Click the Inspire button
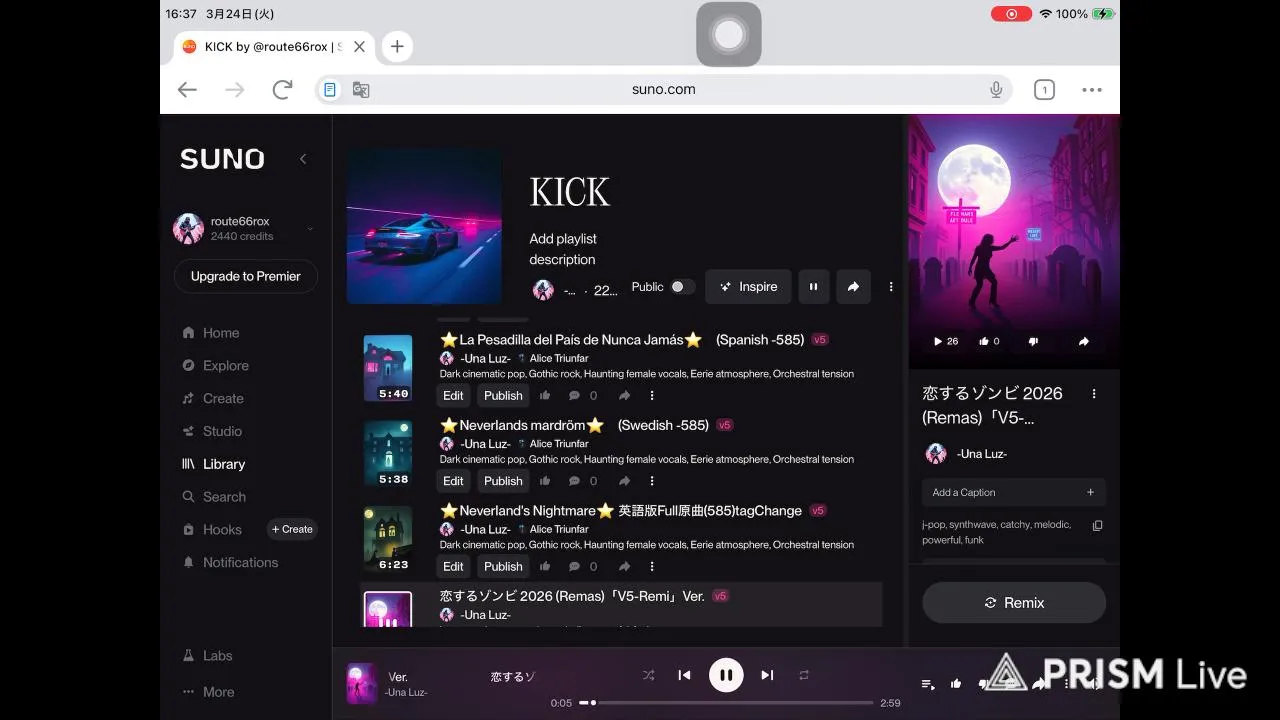 tap(748, 287)
